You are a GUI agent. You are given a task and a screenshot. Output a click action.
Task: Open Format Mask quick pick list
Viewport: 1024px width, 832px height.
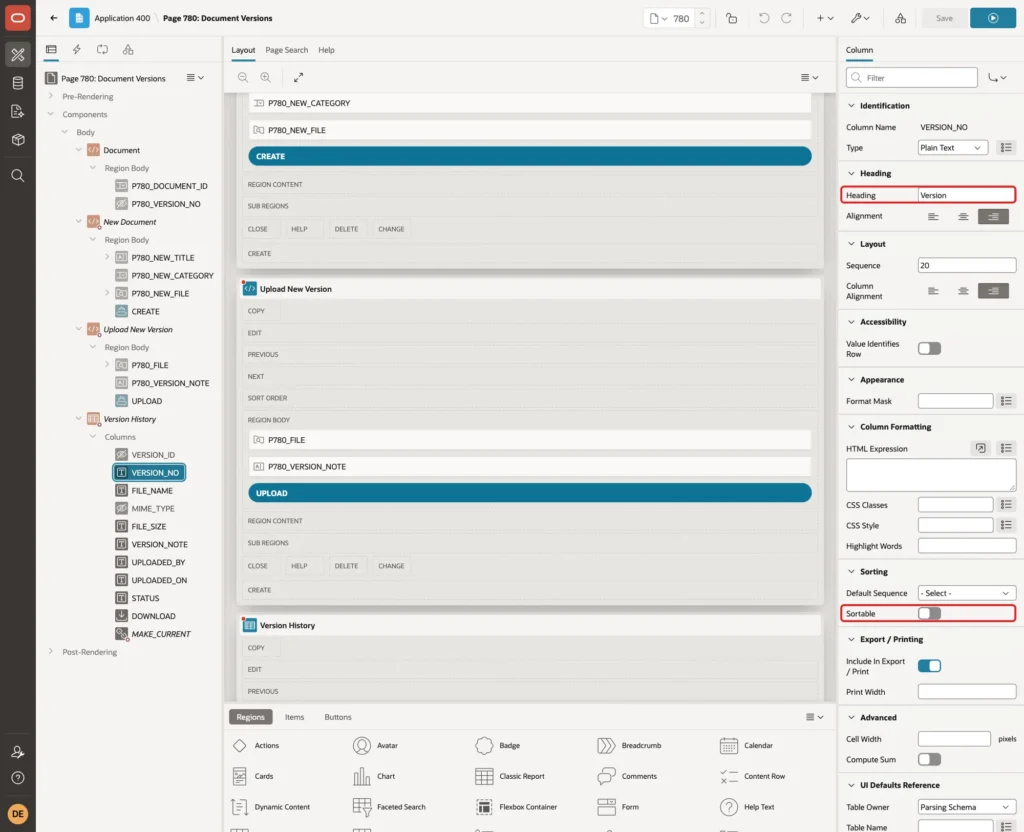1006,401
